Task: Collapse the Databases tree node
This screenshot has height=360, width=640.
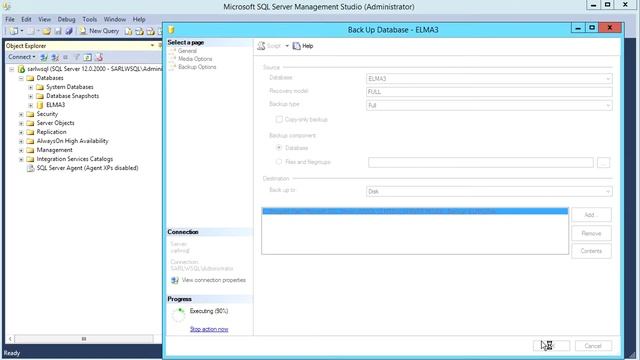Action: click(21, 78)
